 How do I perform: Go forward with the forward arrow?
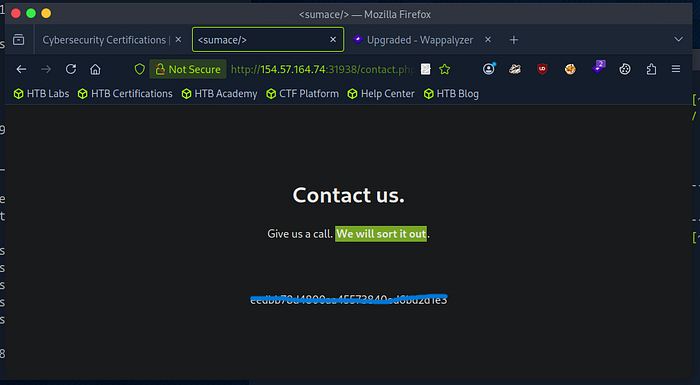[46, 69]
